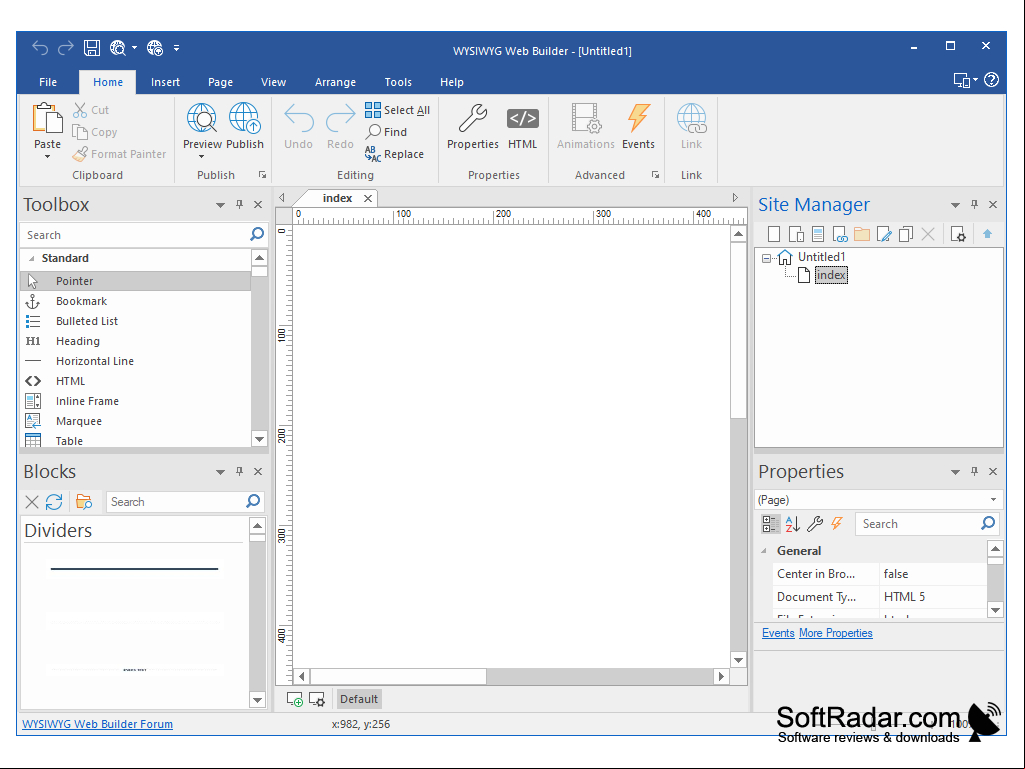Click the Default breakpoint button

click(x=358, y=699)
